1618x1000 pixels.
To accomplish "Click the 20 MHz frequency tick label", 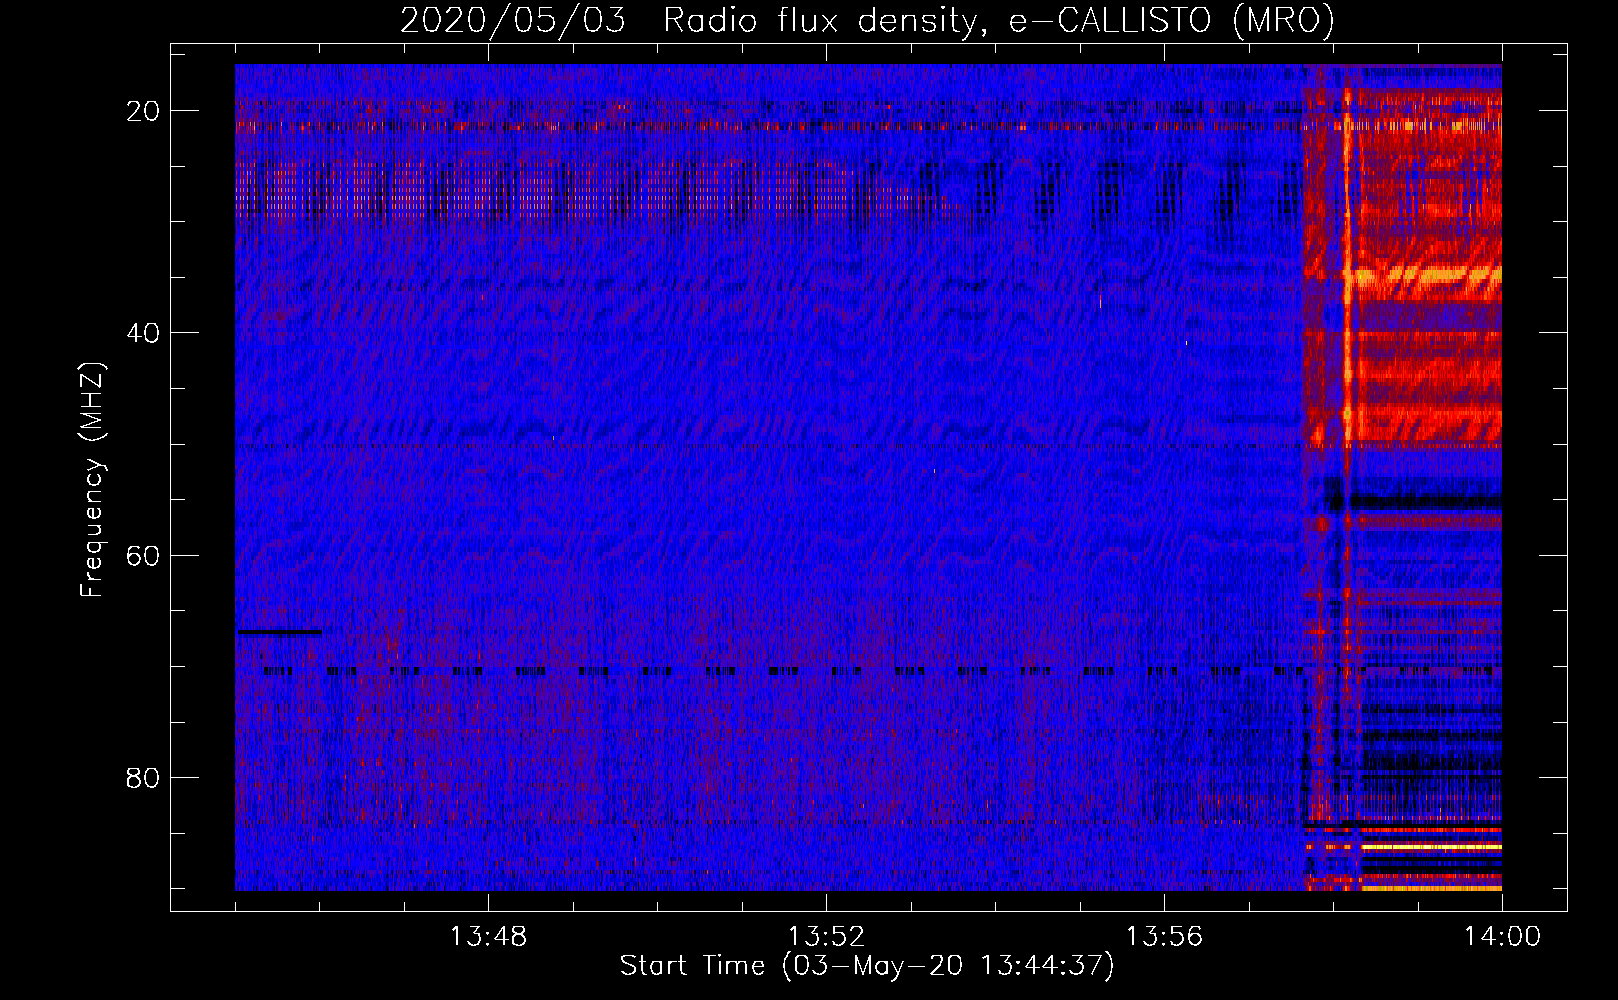I will tap(143, 111).
